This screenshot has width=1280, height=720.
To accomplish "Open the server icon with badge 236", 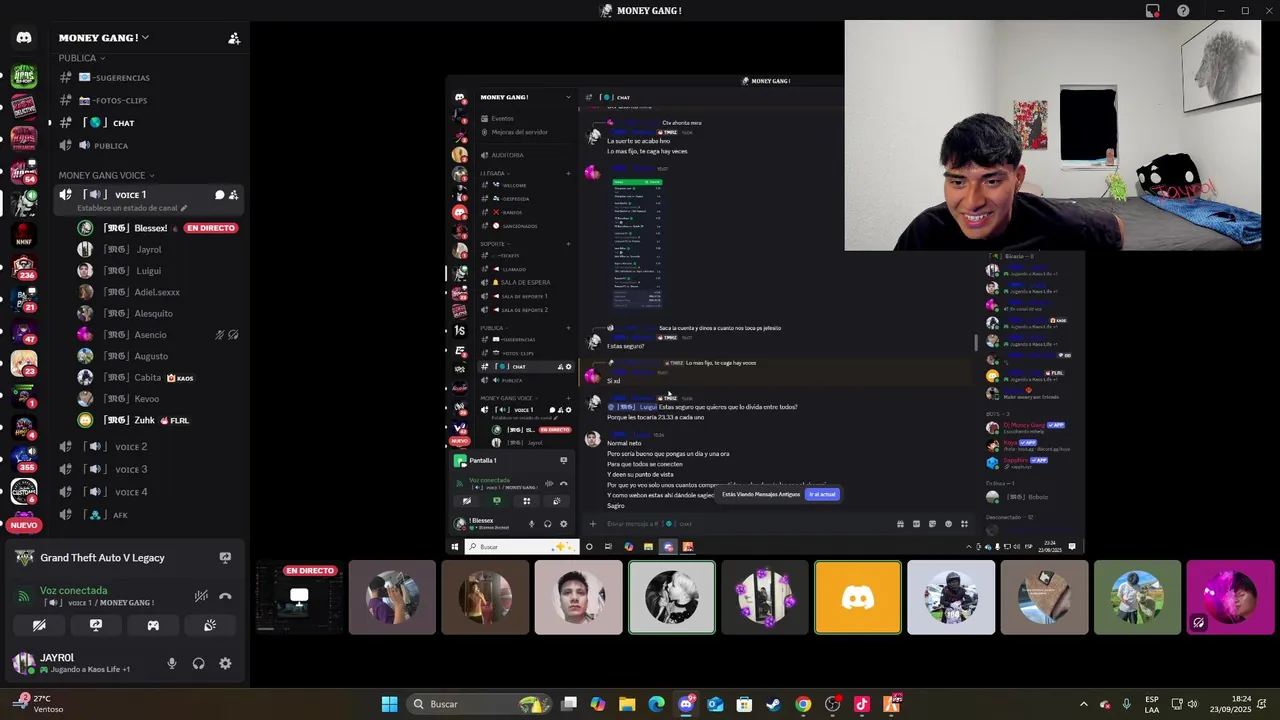I will coord(24,267).
